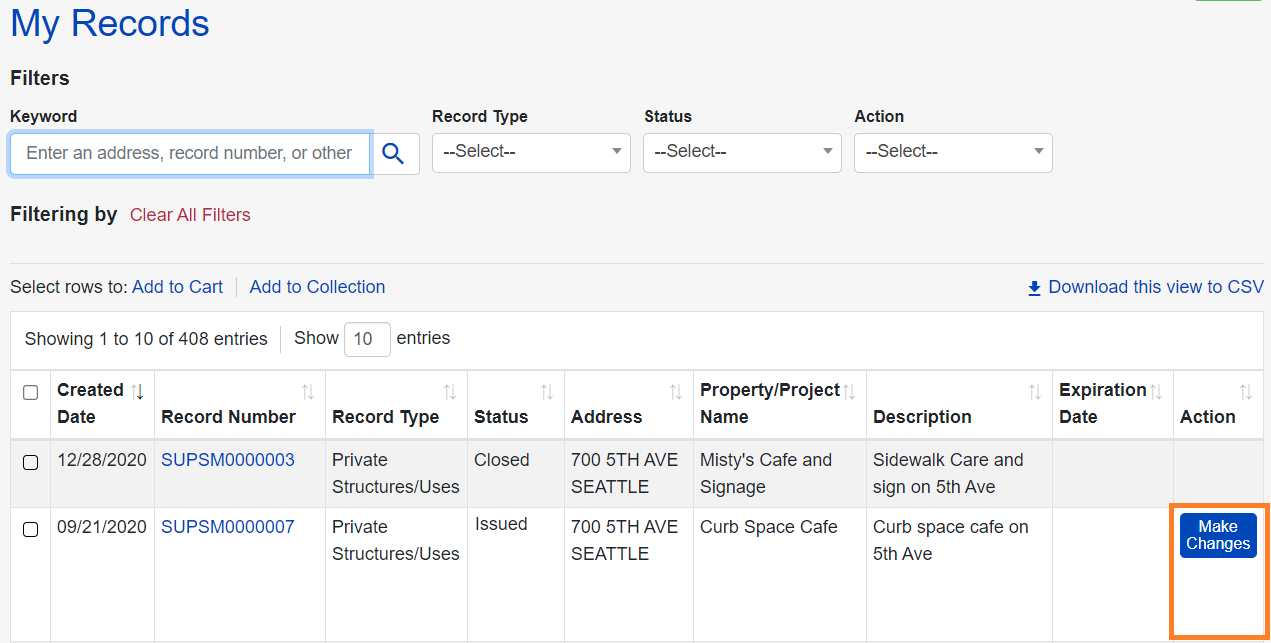Tick checkbox for record SUPSM0000003

coord(30,462)
